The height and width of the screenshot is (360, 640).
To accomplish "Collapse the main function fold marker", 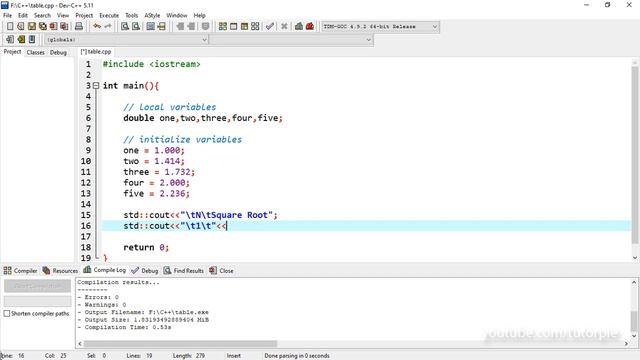I will (x=96, y=86).
